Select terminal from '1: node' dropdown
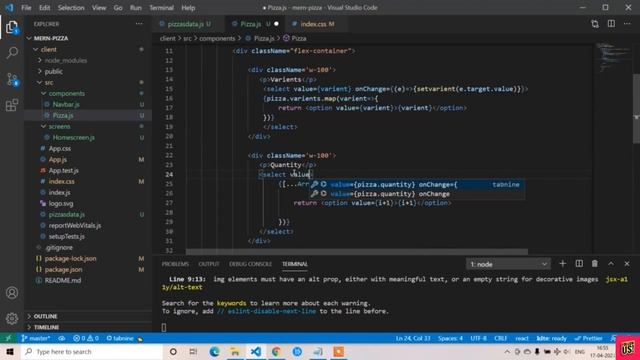 tap(508, 264)
